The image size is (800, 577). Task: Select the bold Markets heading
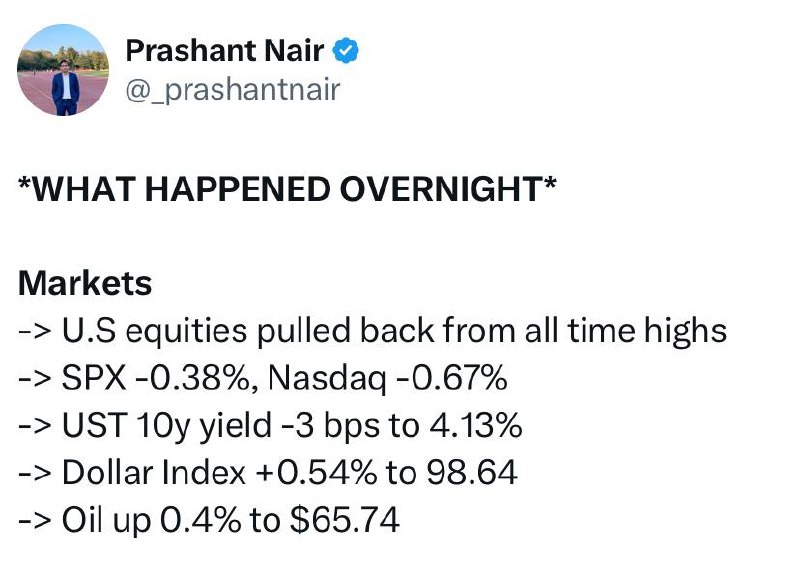[85, 284]
